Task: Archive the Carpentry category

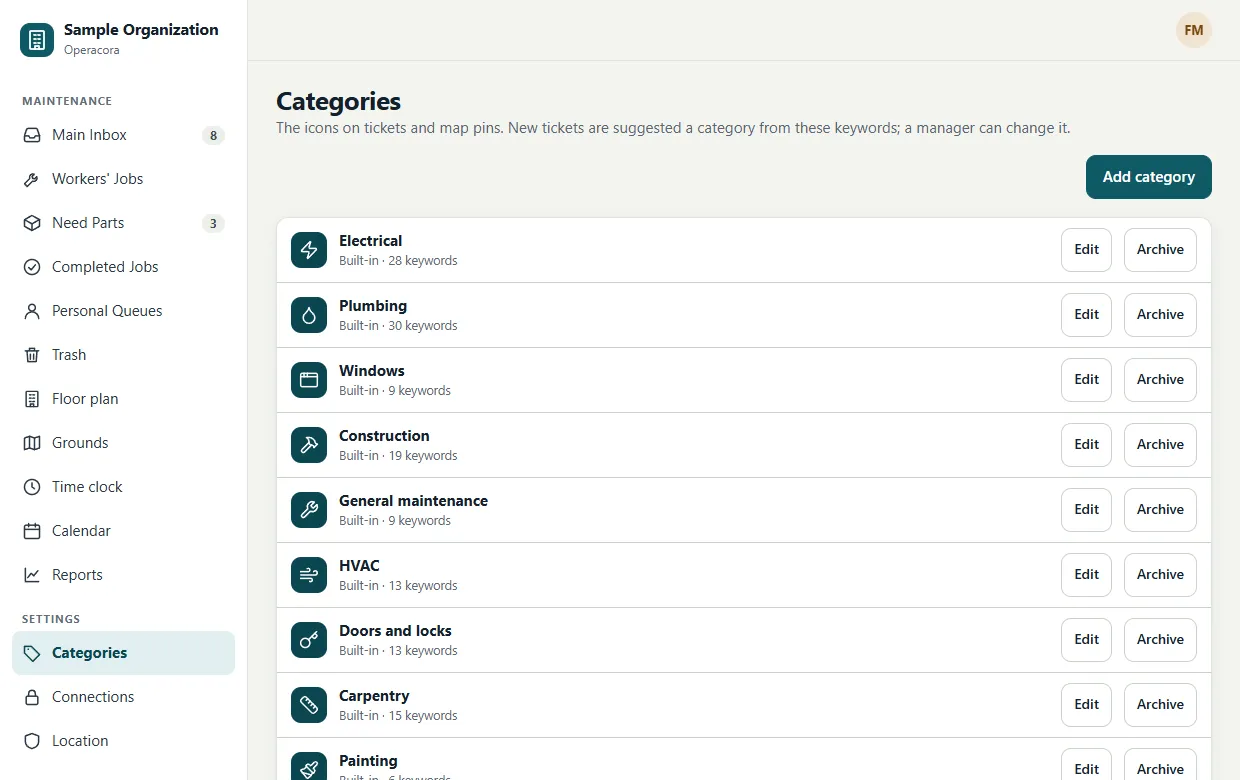Action: [x=1160, y=705]
